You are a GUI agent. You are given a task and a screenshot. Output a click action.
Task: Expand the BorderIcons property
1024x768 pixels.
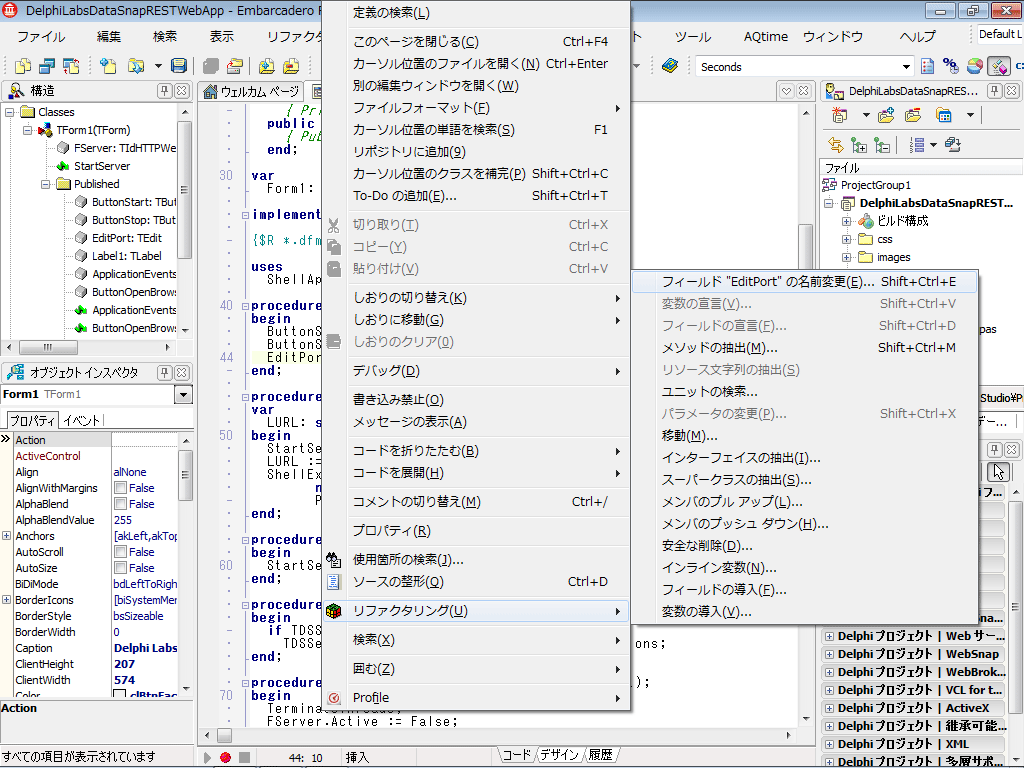click(x=7, y=600)
